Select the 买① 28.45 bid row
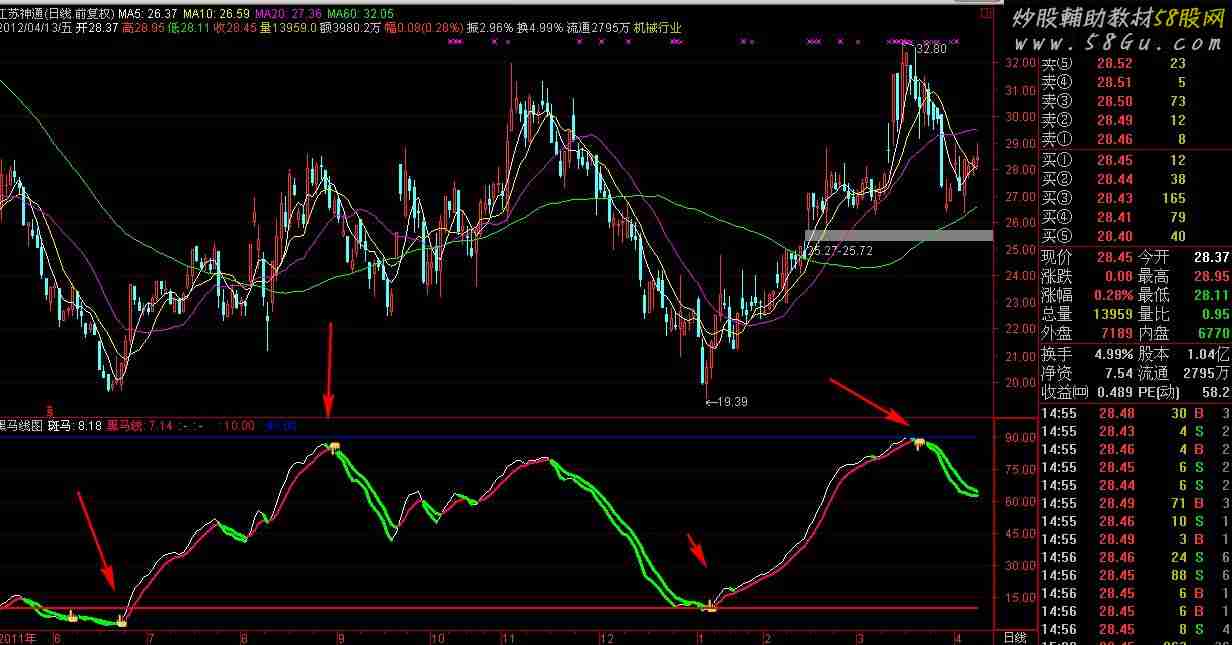 (x=1116, y=160)
